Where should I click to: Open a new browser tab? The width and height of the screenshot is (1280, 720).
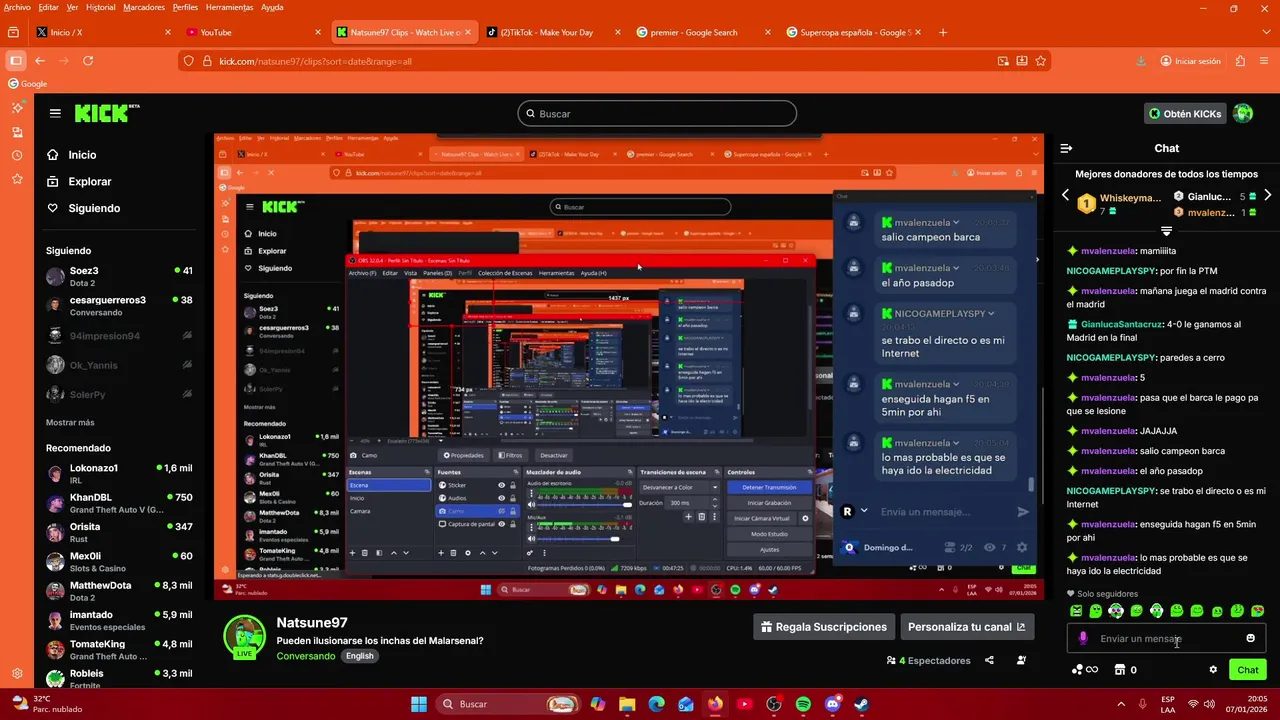point(943,32)
